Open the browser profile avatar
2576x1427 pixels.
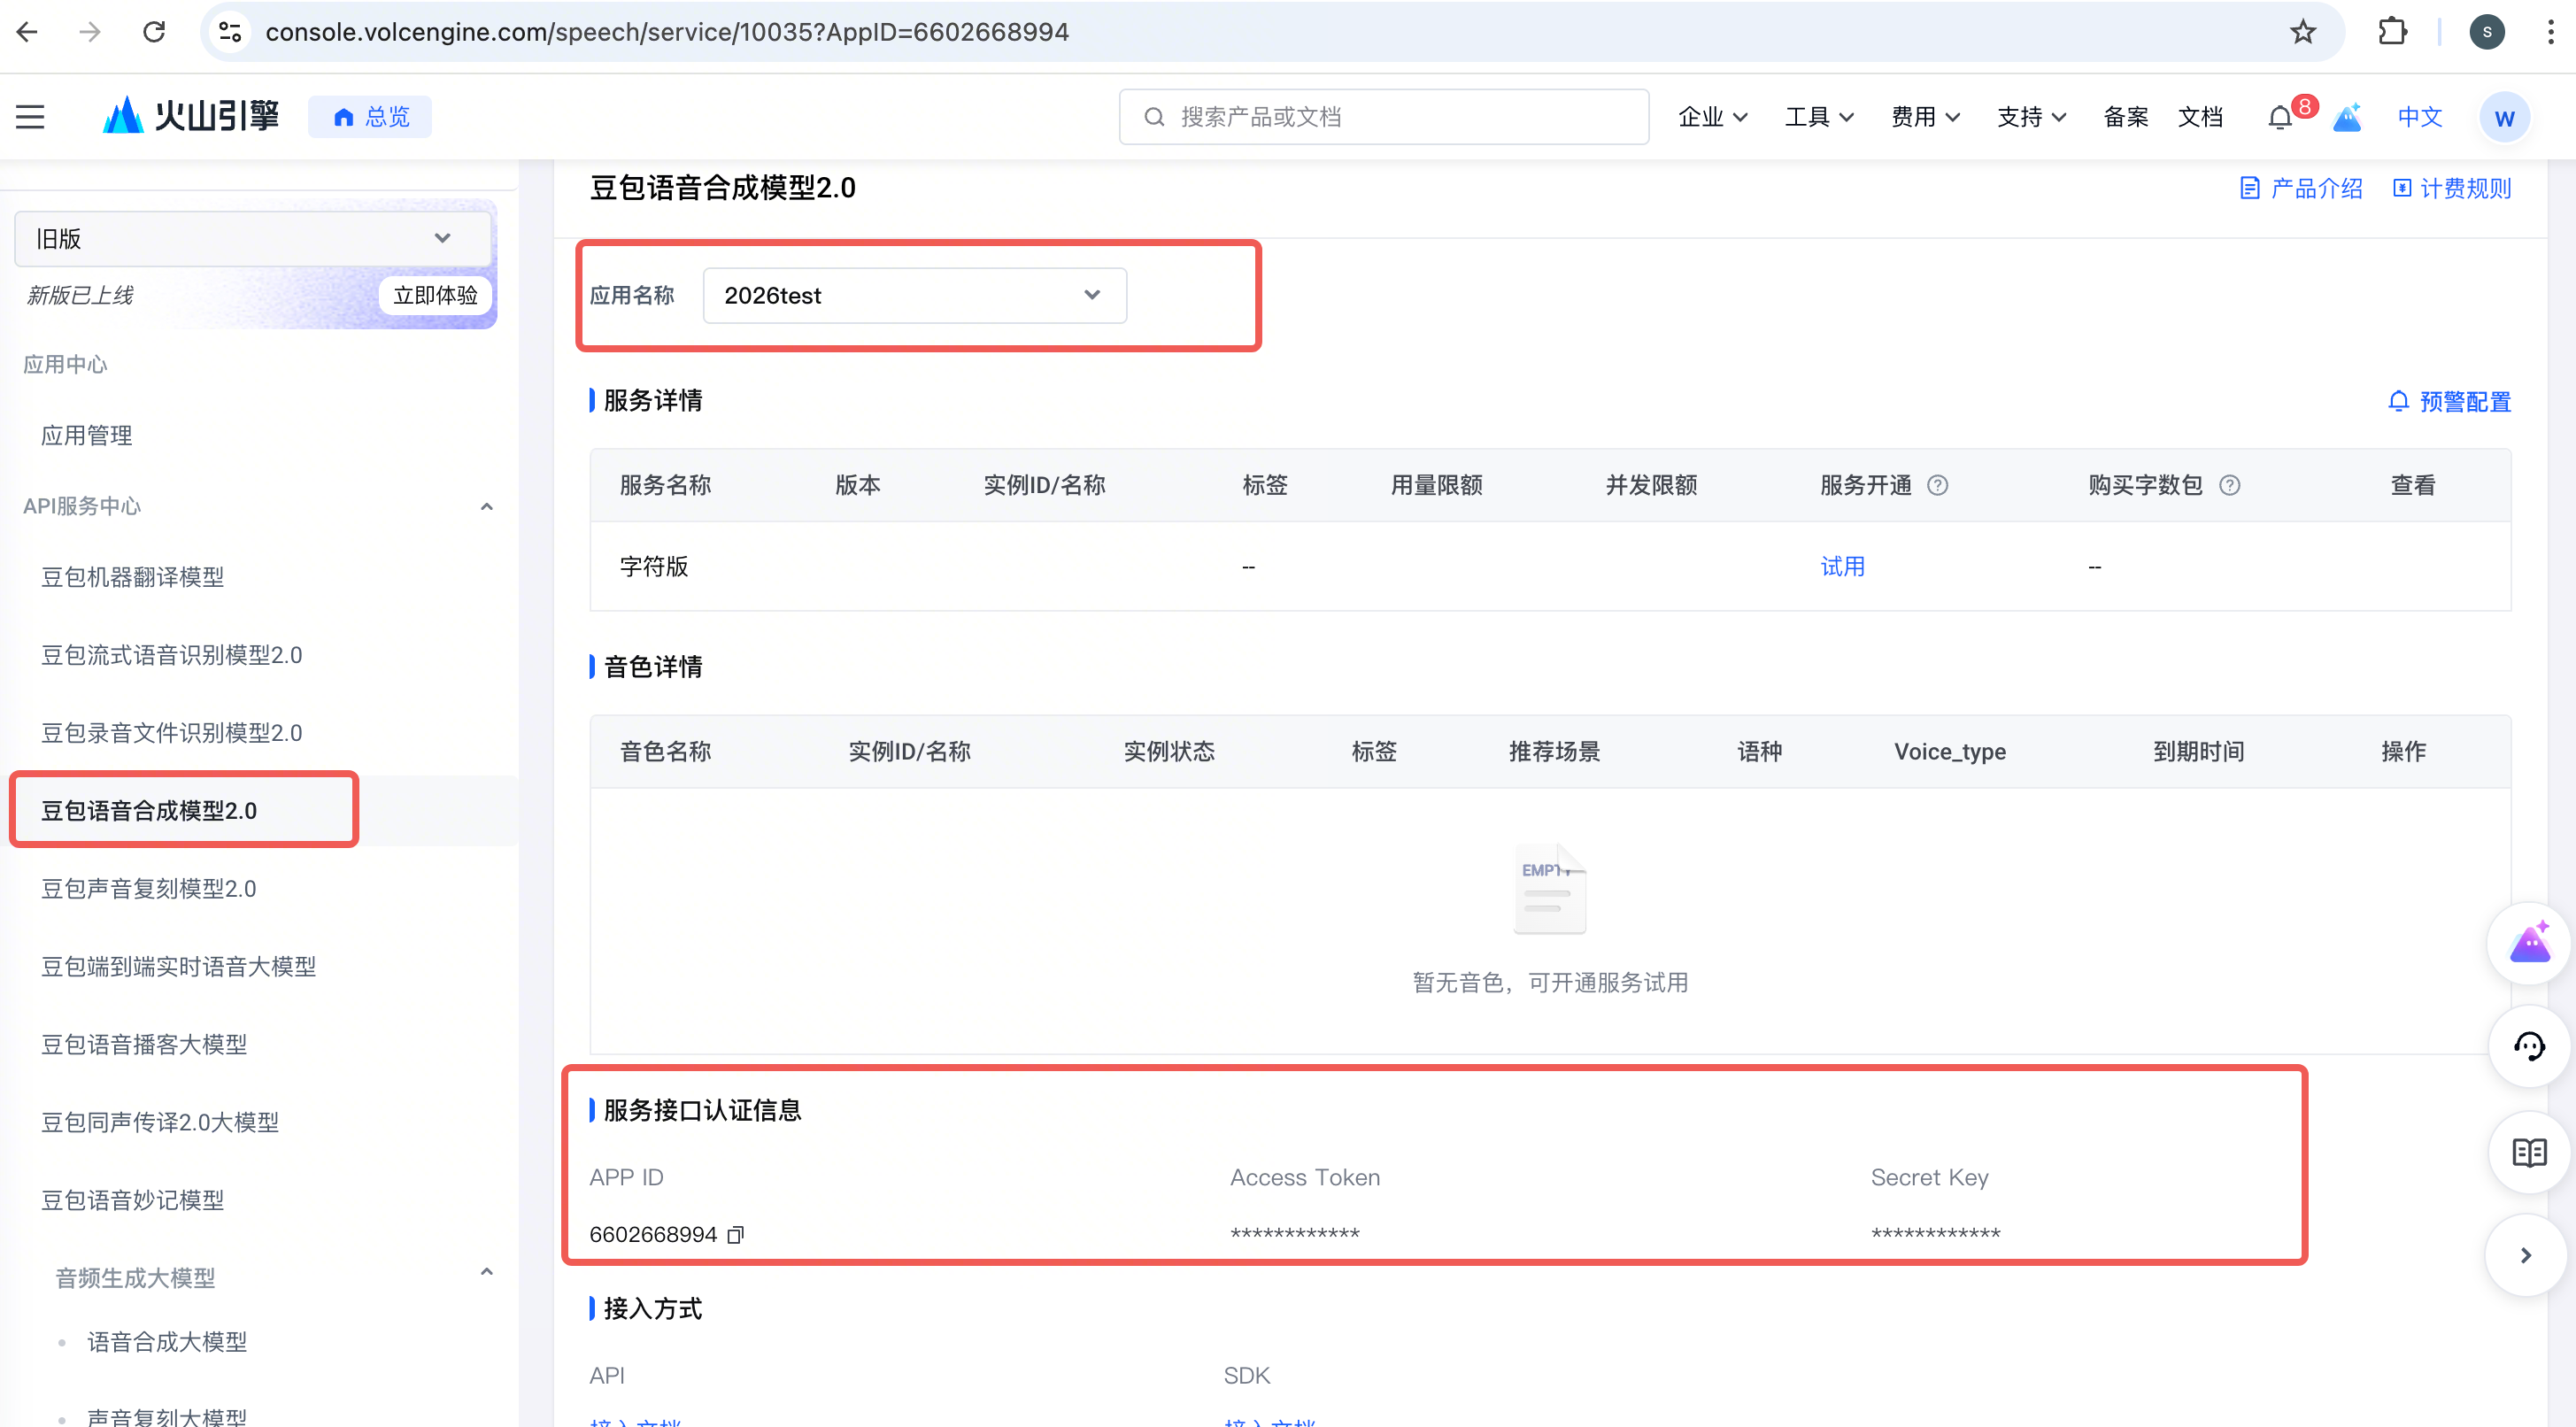point(2486,32)
